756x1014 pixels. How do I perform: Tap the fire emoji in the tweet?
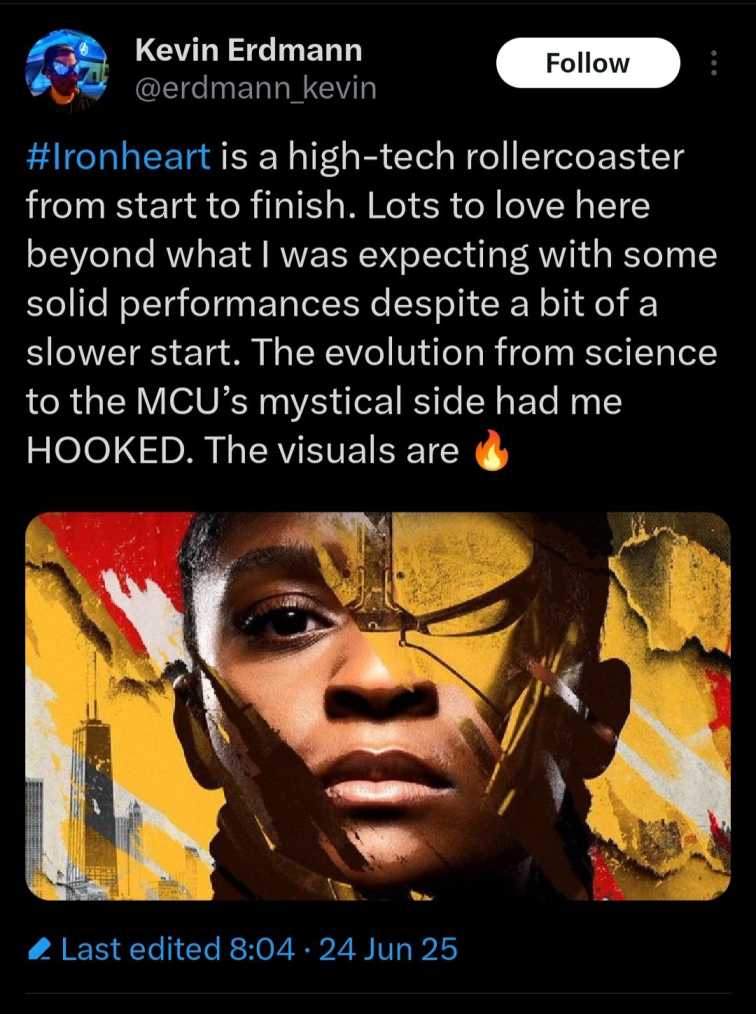click(492, 449)
